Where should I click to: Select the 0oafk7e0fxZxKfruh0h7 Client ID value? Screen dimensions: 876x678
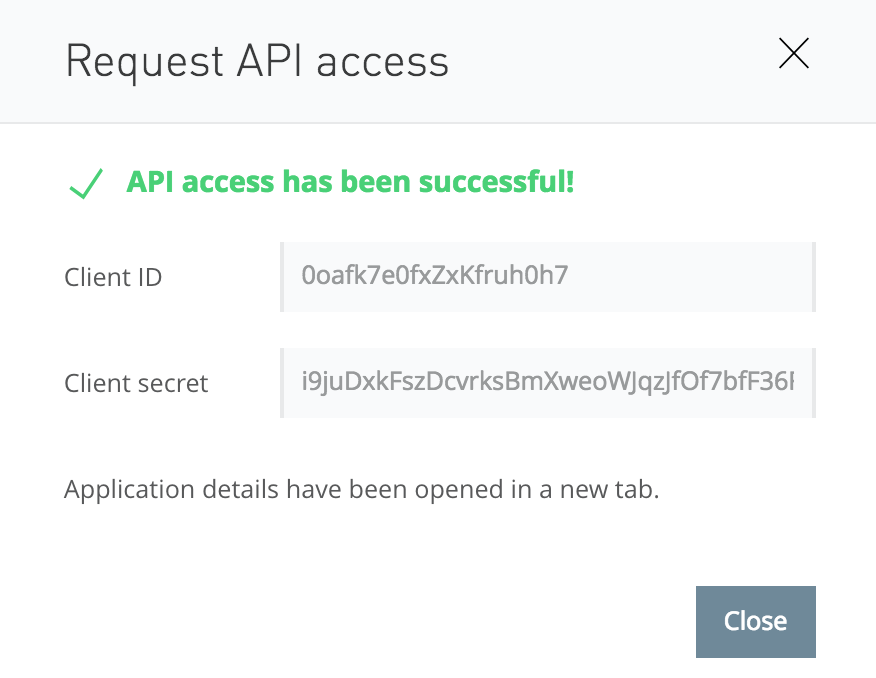click(x=434, y=276)
